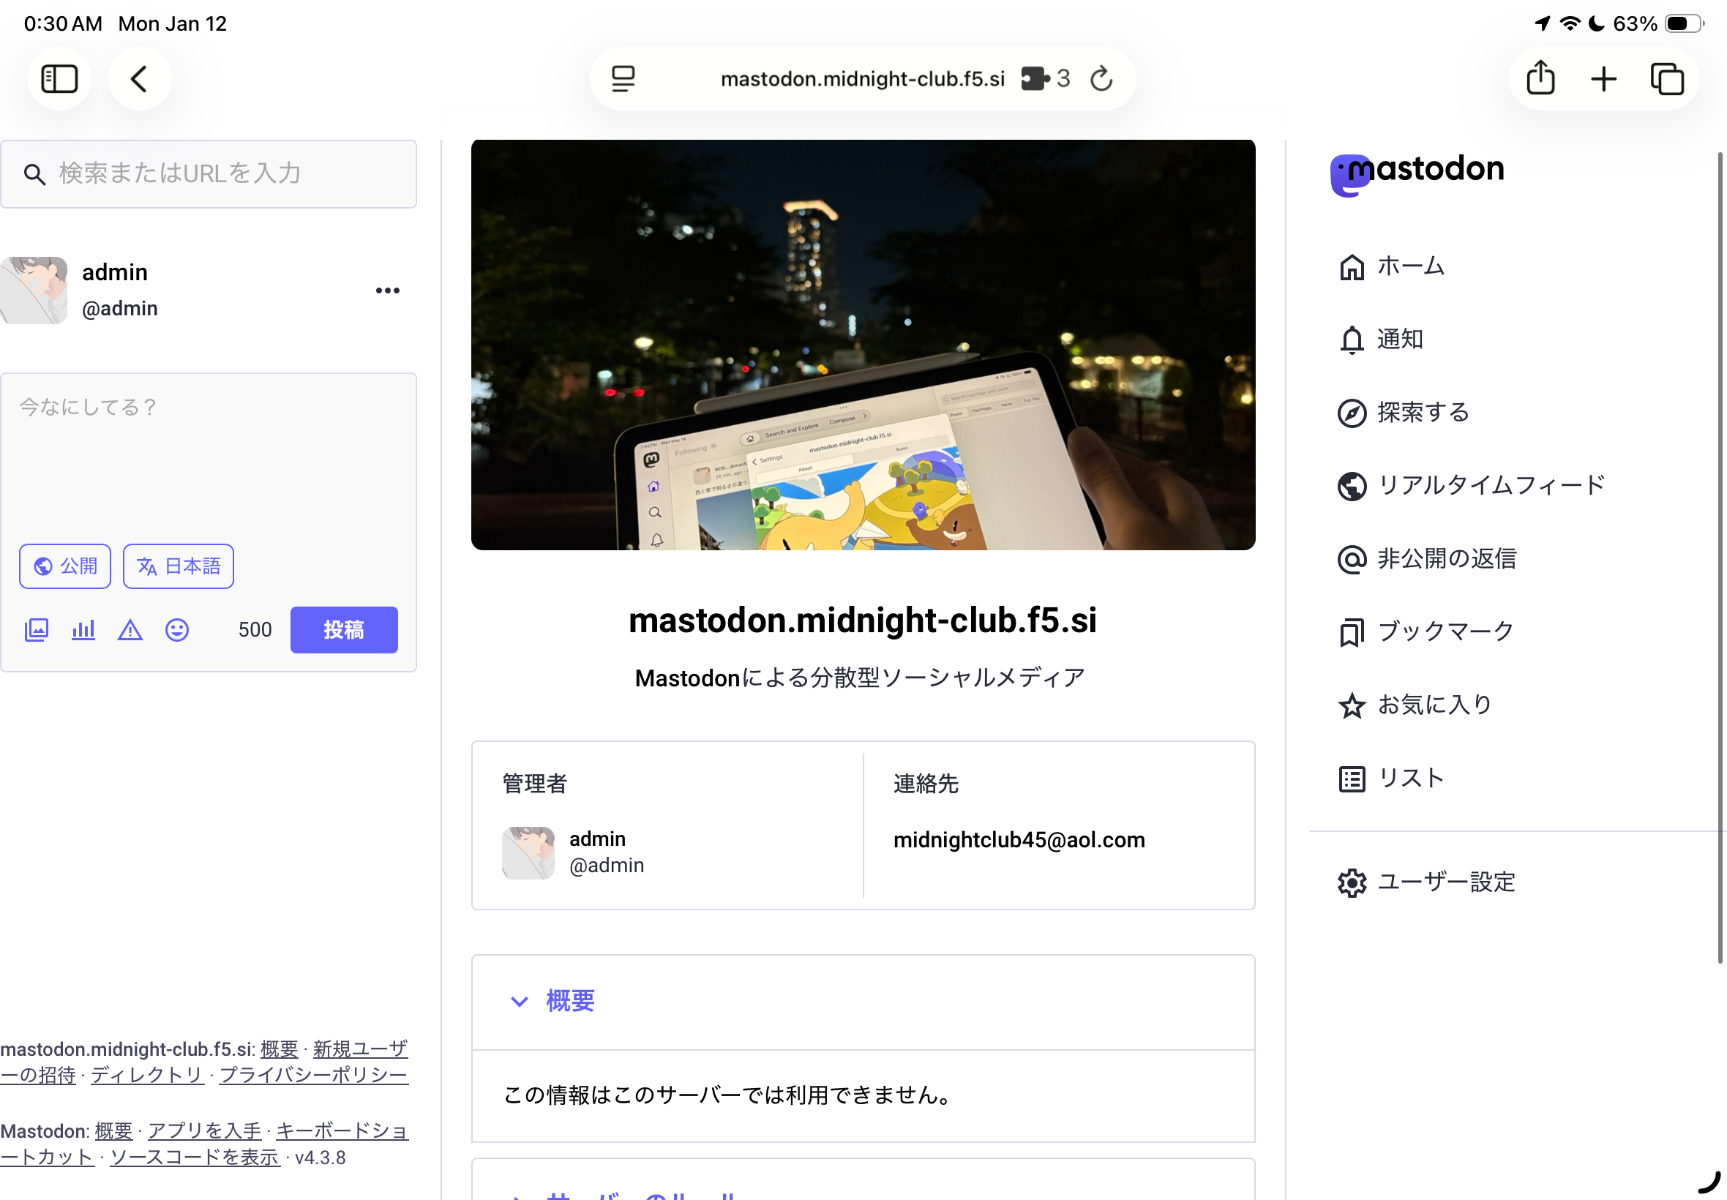1727x1200 pixels.
Task: Go to ホーム in the navigation
Action: 1409,267
